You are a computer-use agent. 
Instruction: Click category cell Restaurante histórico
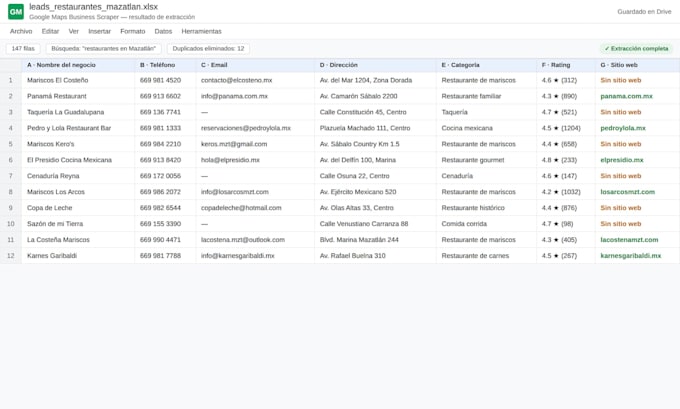coord(487,208)
